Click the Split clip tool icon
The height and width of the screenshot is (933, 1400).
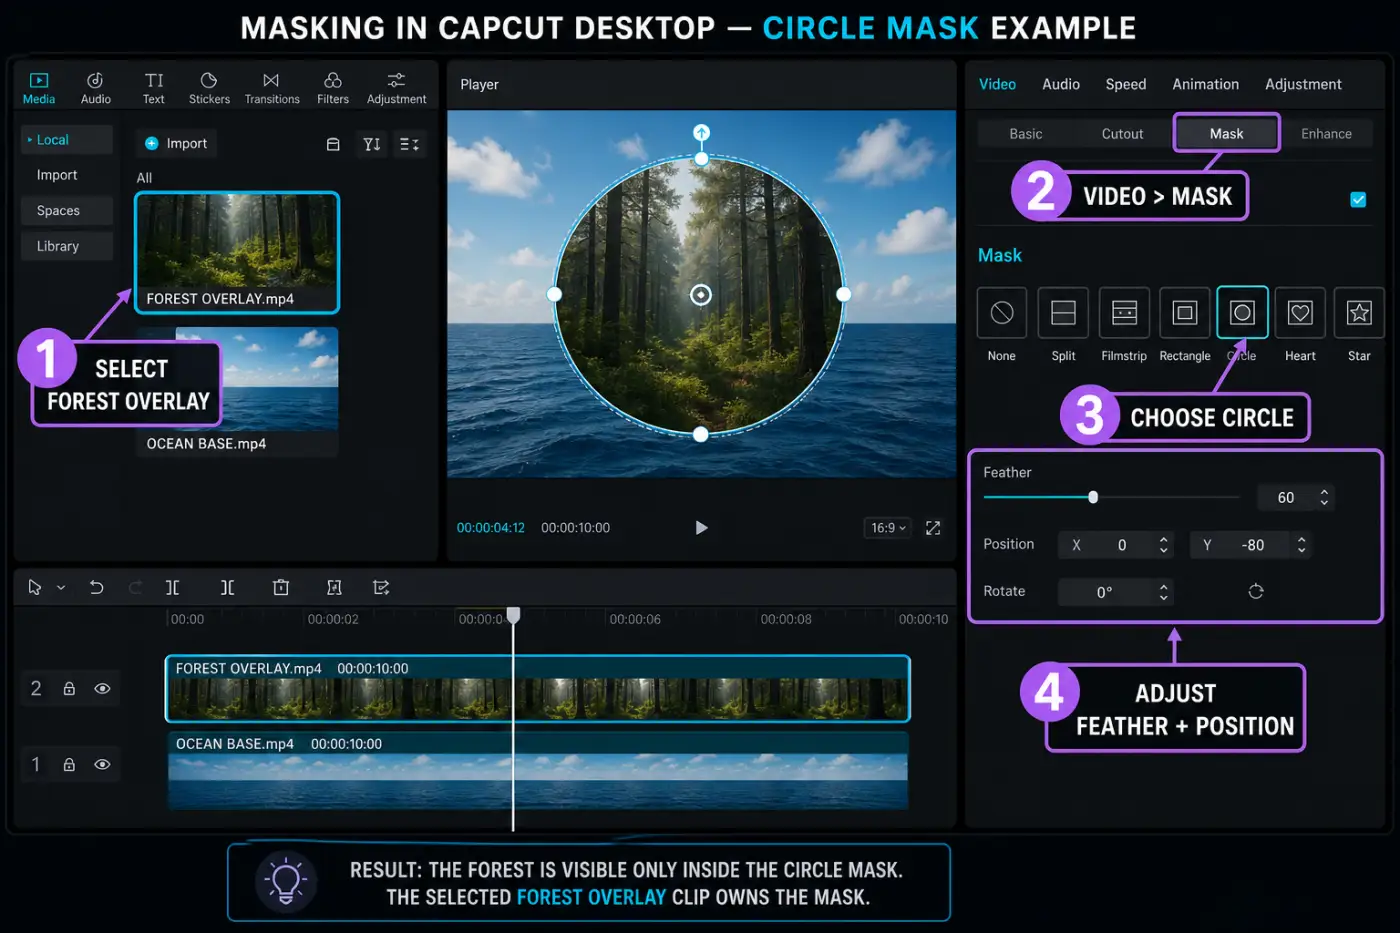tap(172, 588)
